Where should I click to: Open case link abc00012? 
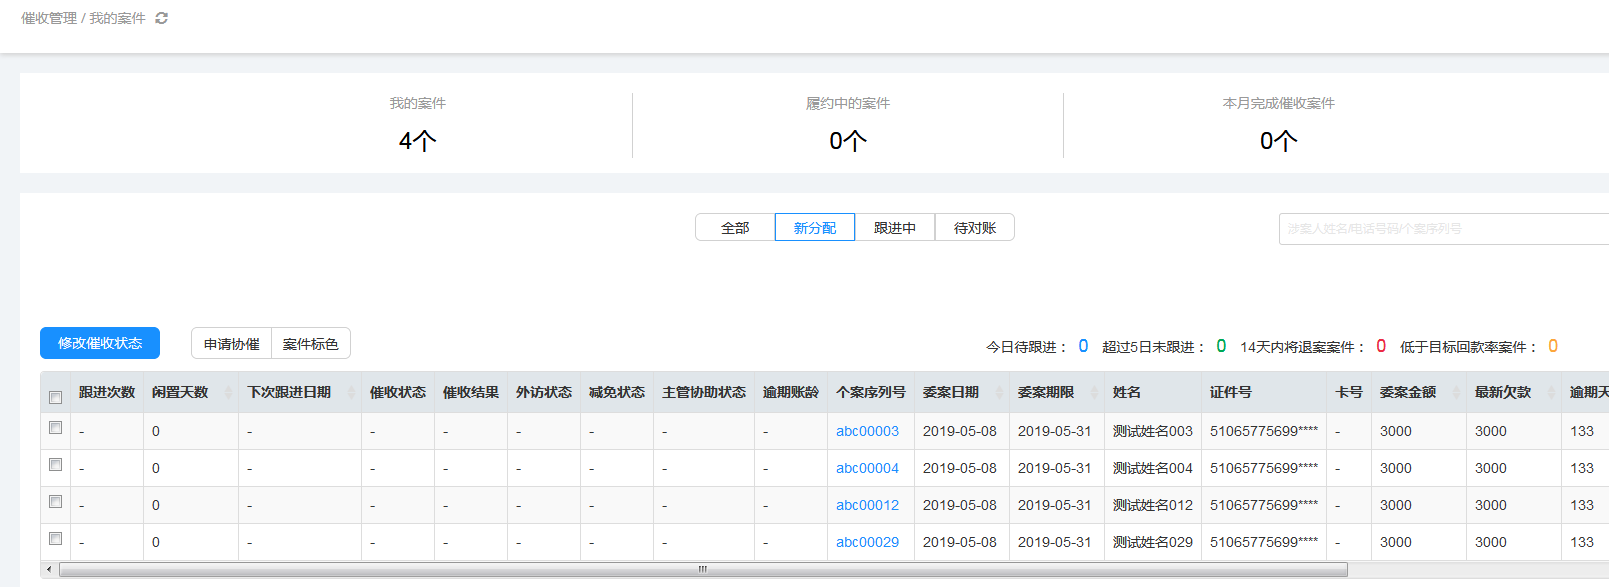pos(867,505)
